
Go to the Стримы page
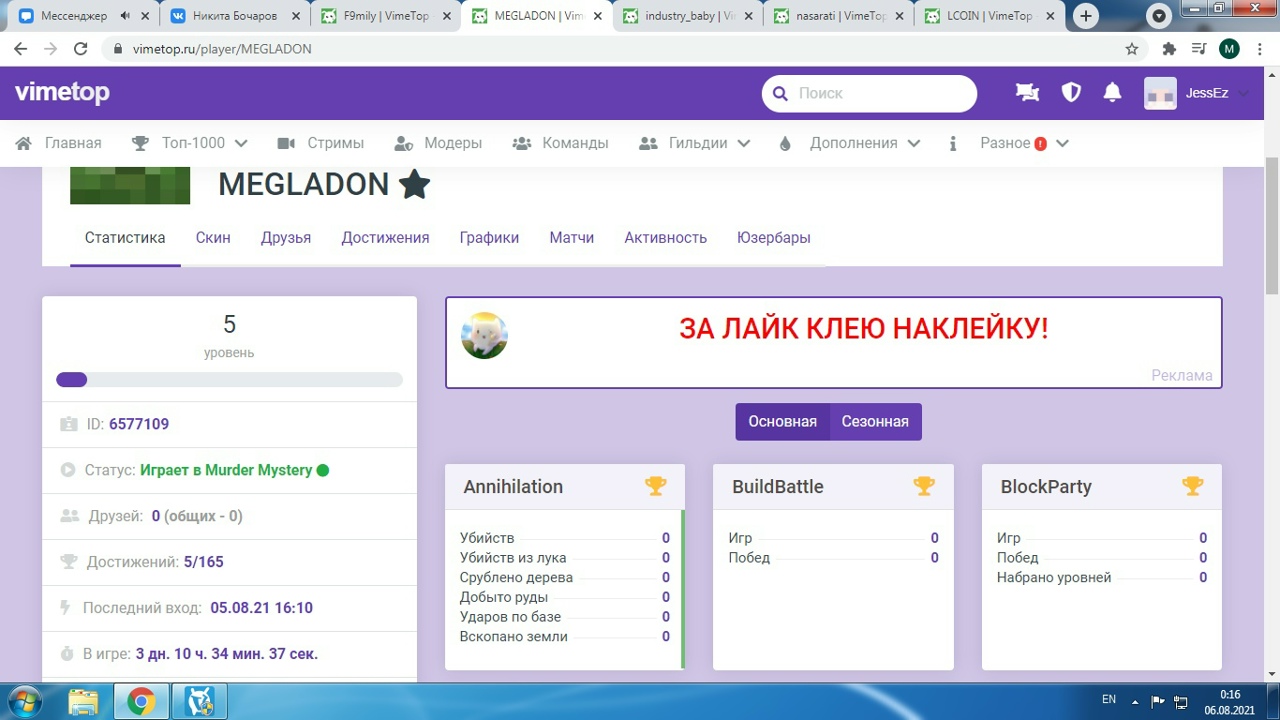coord(321,143)
